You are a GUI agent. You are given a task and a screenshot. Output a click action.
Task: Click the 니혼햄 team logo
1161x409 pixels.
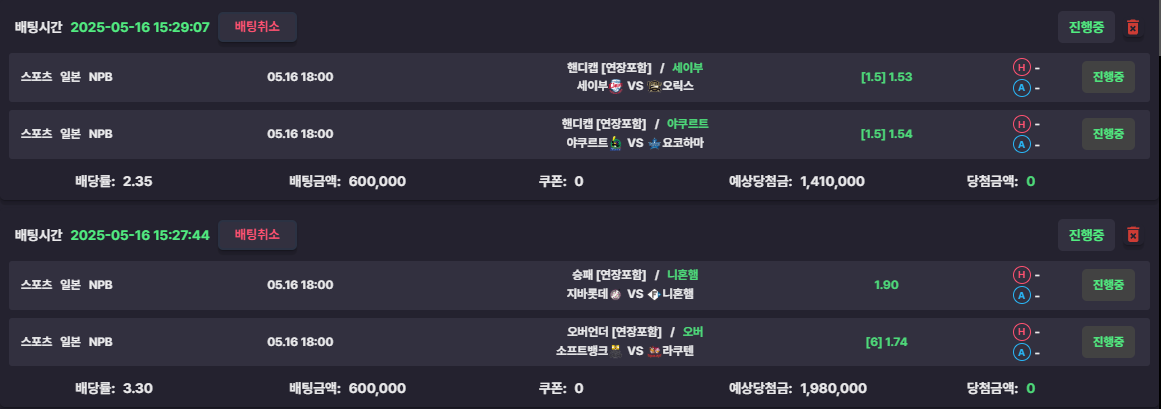click(653, 294)
